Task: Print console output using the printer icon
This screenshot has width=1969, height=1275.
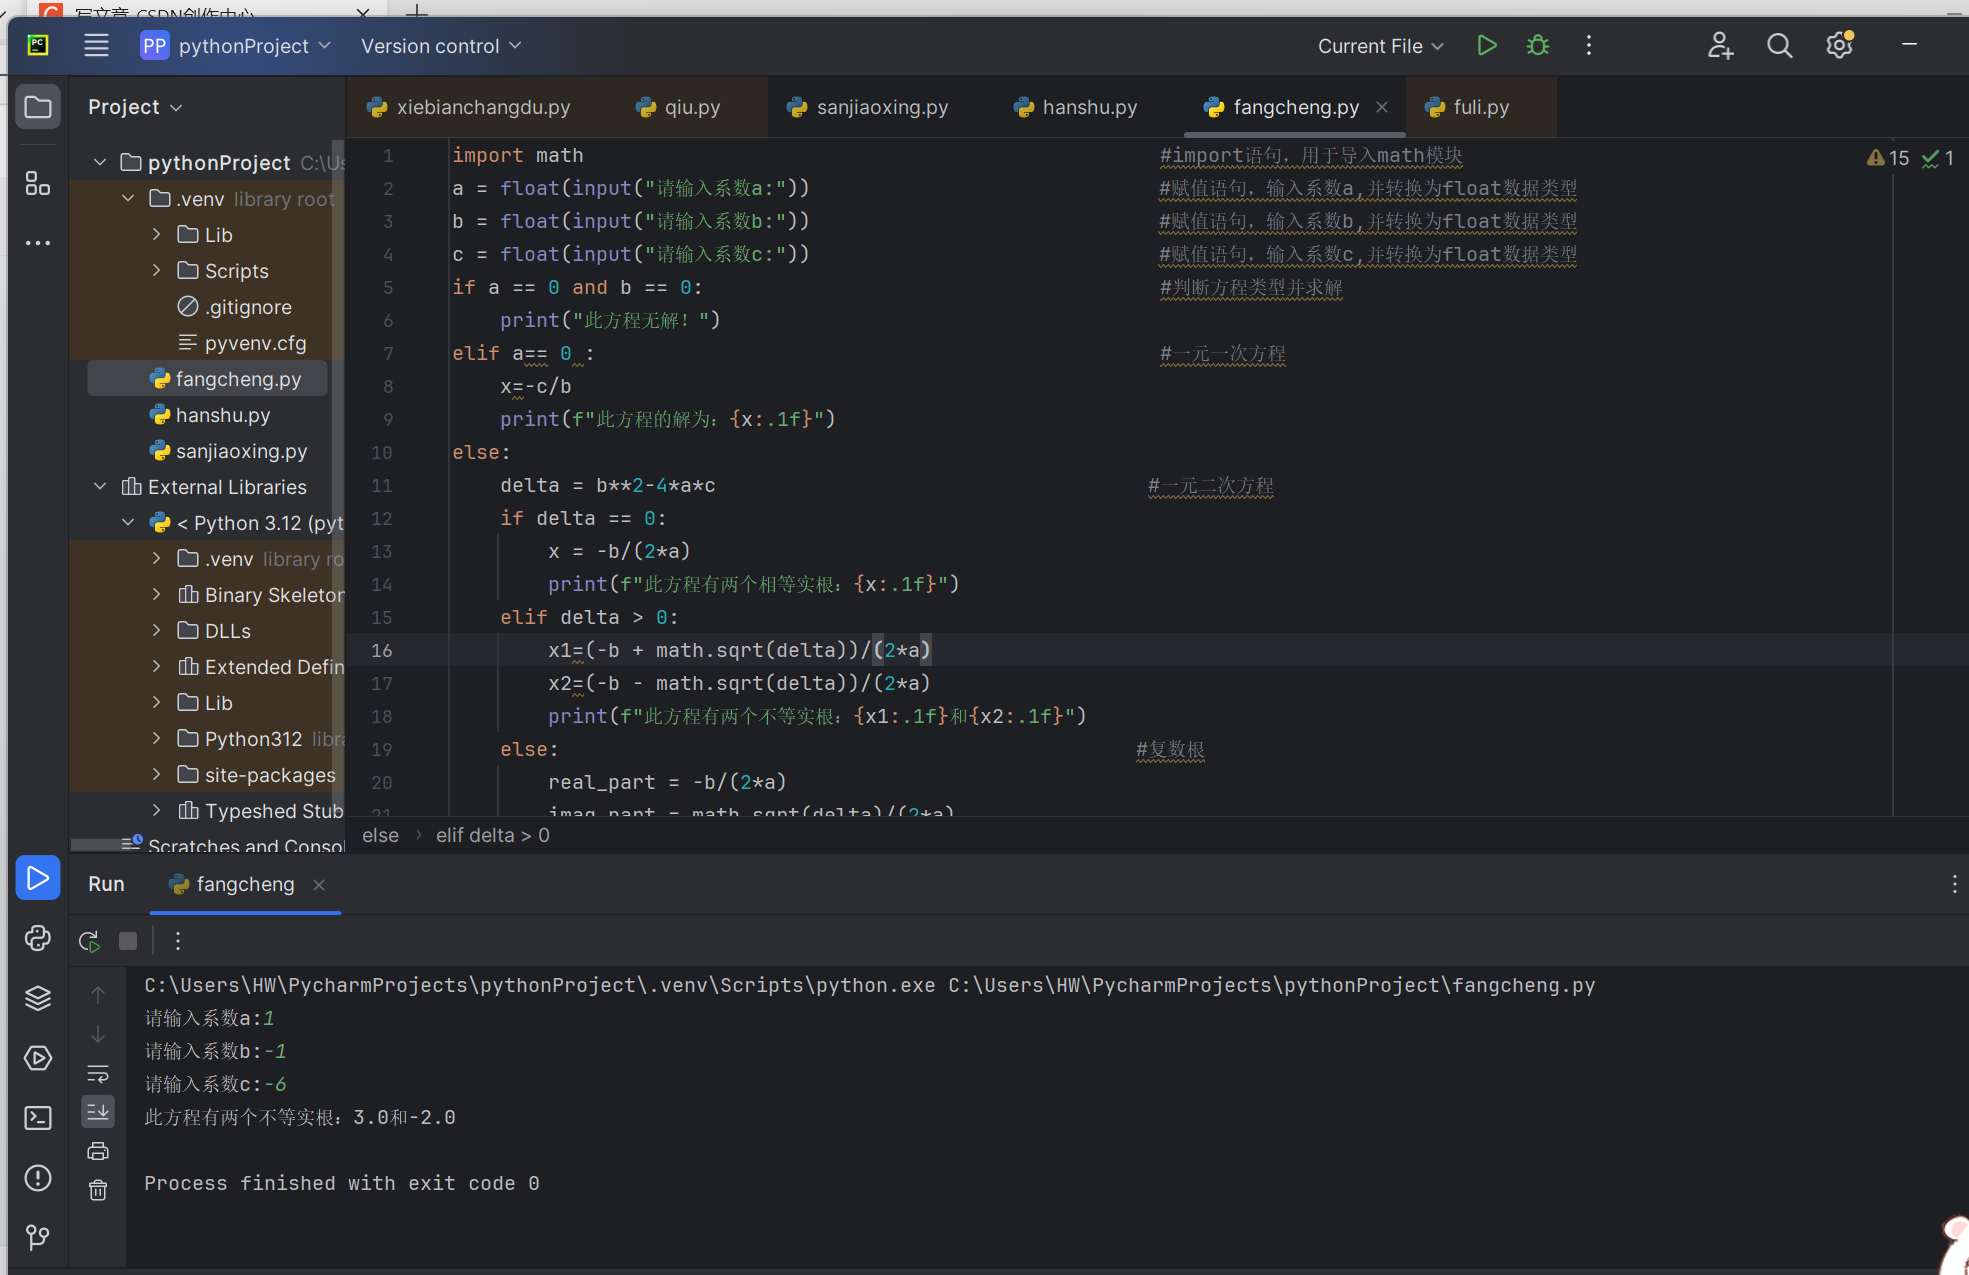Action: click(98, 1151)
